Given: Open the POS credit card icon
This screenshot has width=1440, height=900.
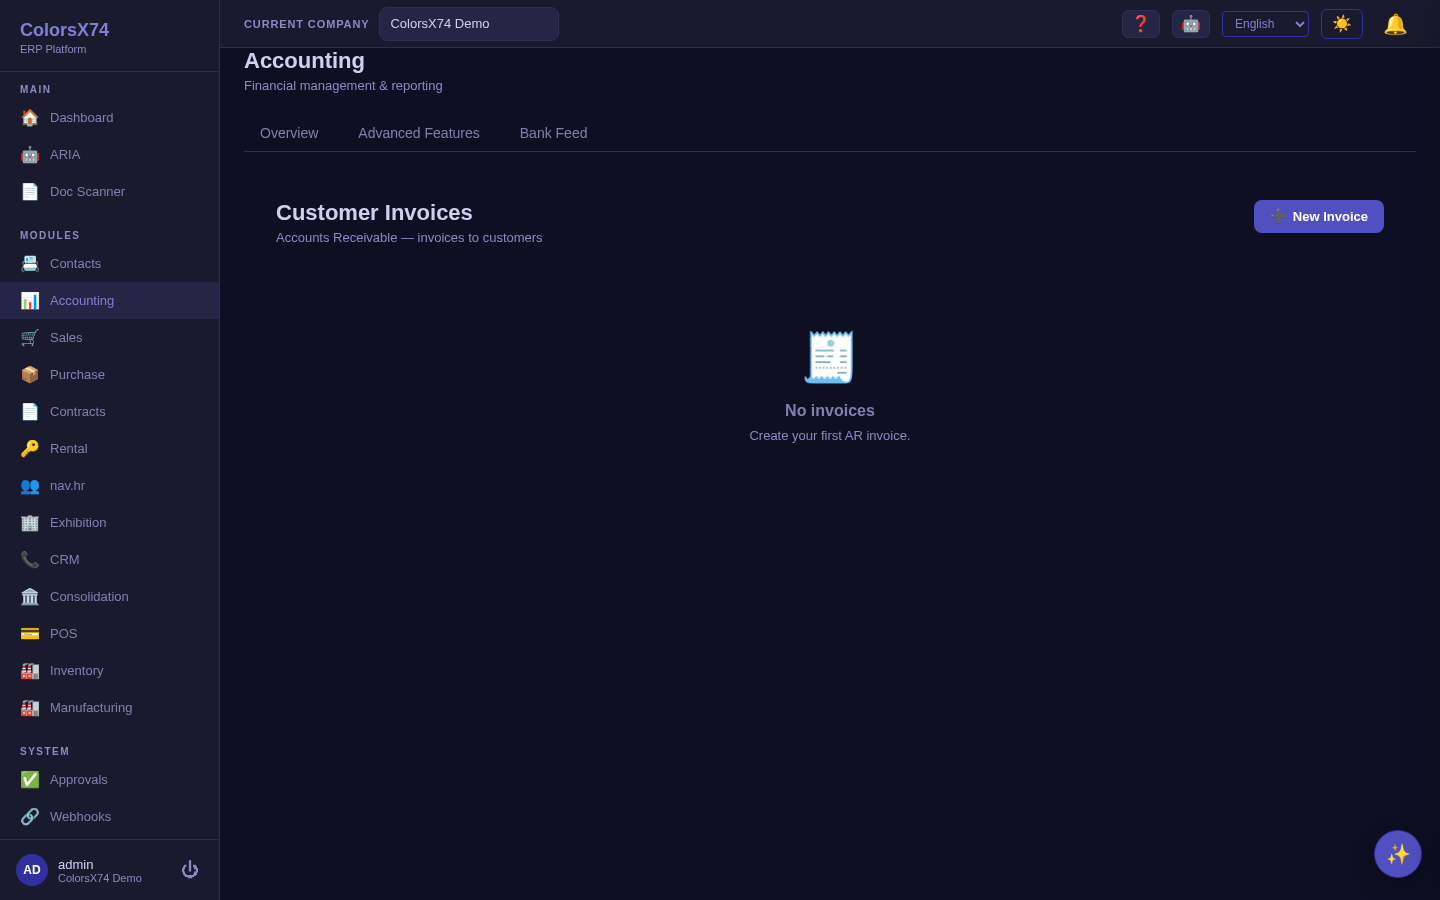Looking at the screenshot, I should [30, 634].
